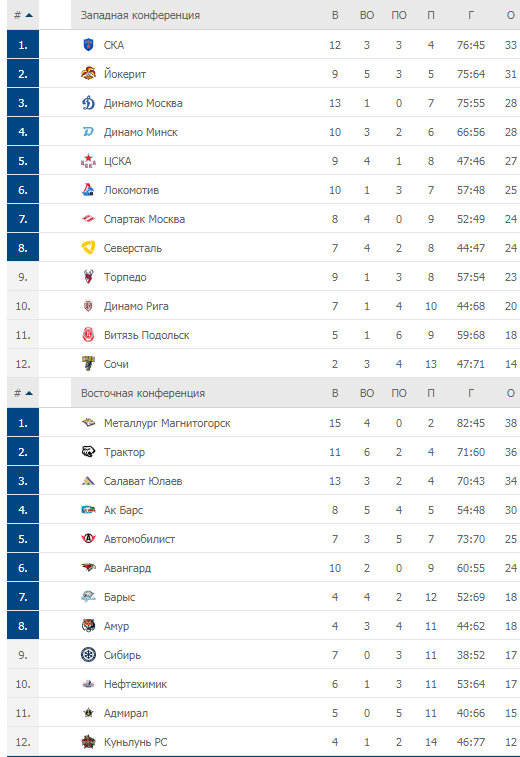This screenshot has height=757, width=520.
Task: Click the Трактор bear logo icon
Action: [x=88, y=452]
